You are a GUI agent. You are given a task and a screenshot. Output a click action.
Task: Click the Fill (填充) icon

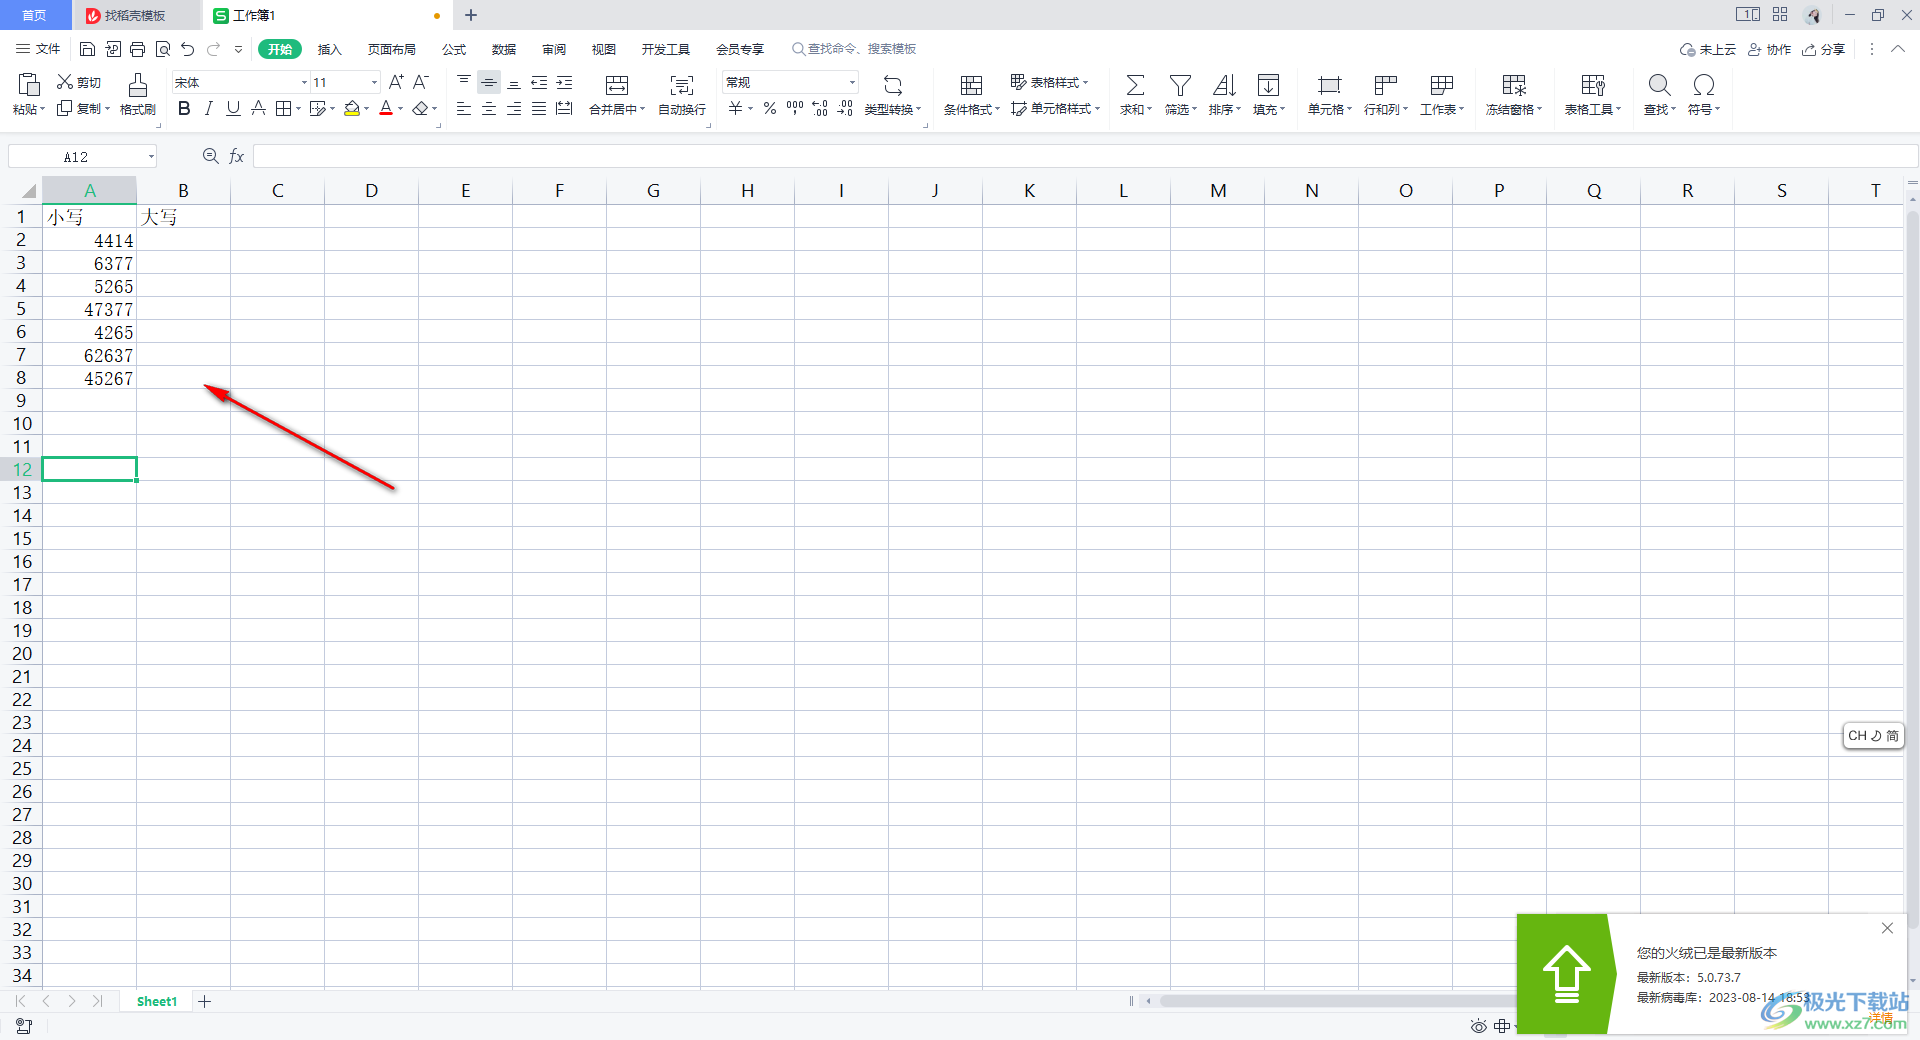(1268, 85)
